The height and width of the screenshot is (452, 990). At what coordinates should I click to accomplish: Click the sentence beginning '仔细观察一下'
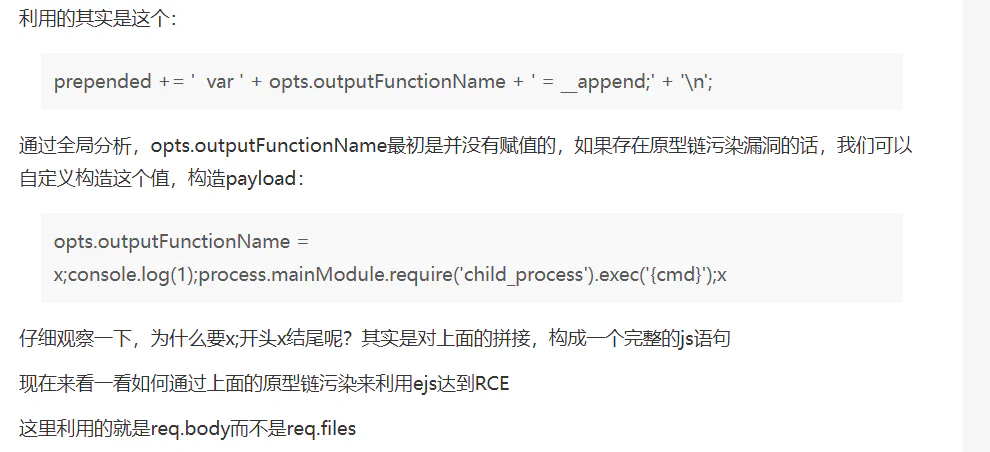point(375,339)
